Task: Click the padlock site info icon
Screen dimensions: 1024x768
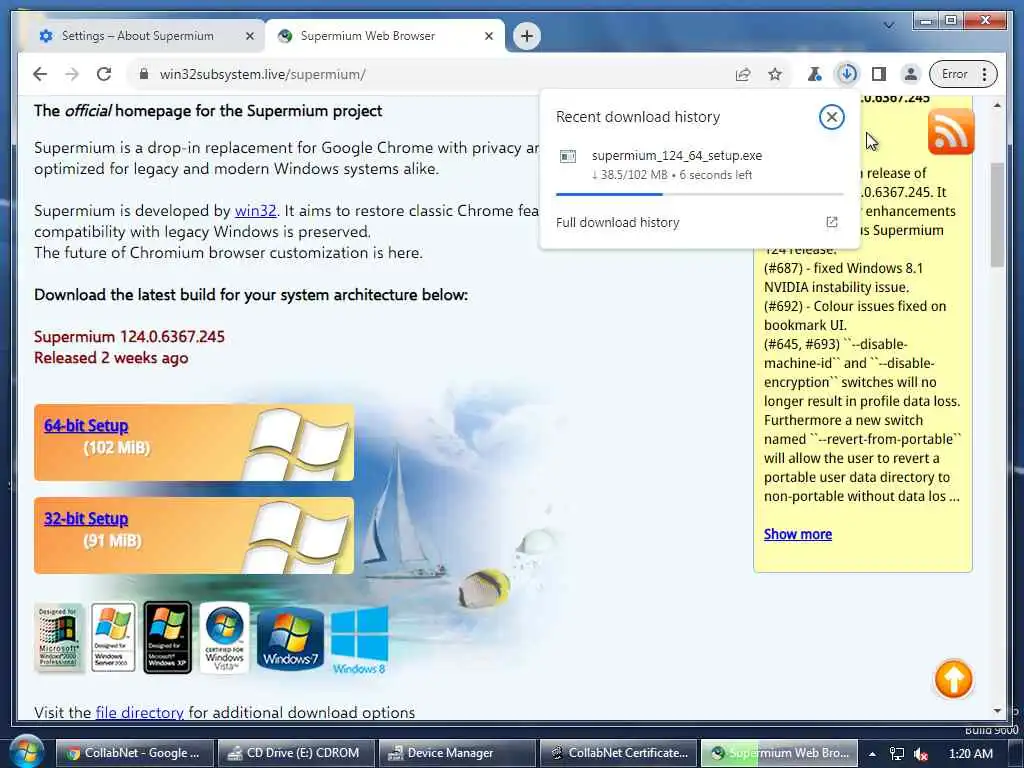Action: pos(144,74)
